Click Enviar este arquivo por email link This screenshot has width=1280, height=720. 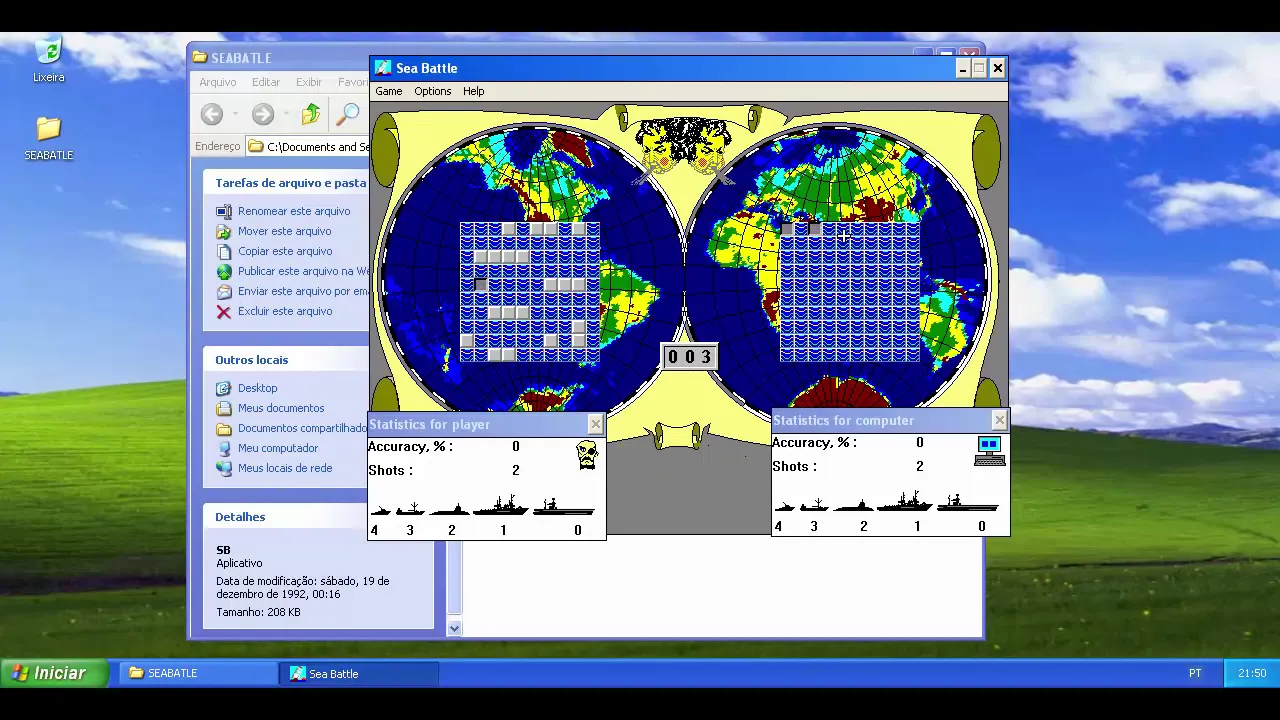(x=303, y=291)
